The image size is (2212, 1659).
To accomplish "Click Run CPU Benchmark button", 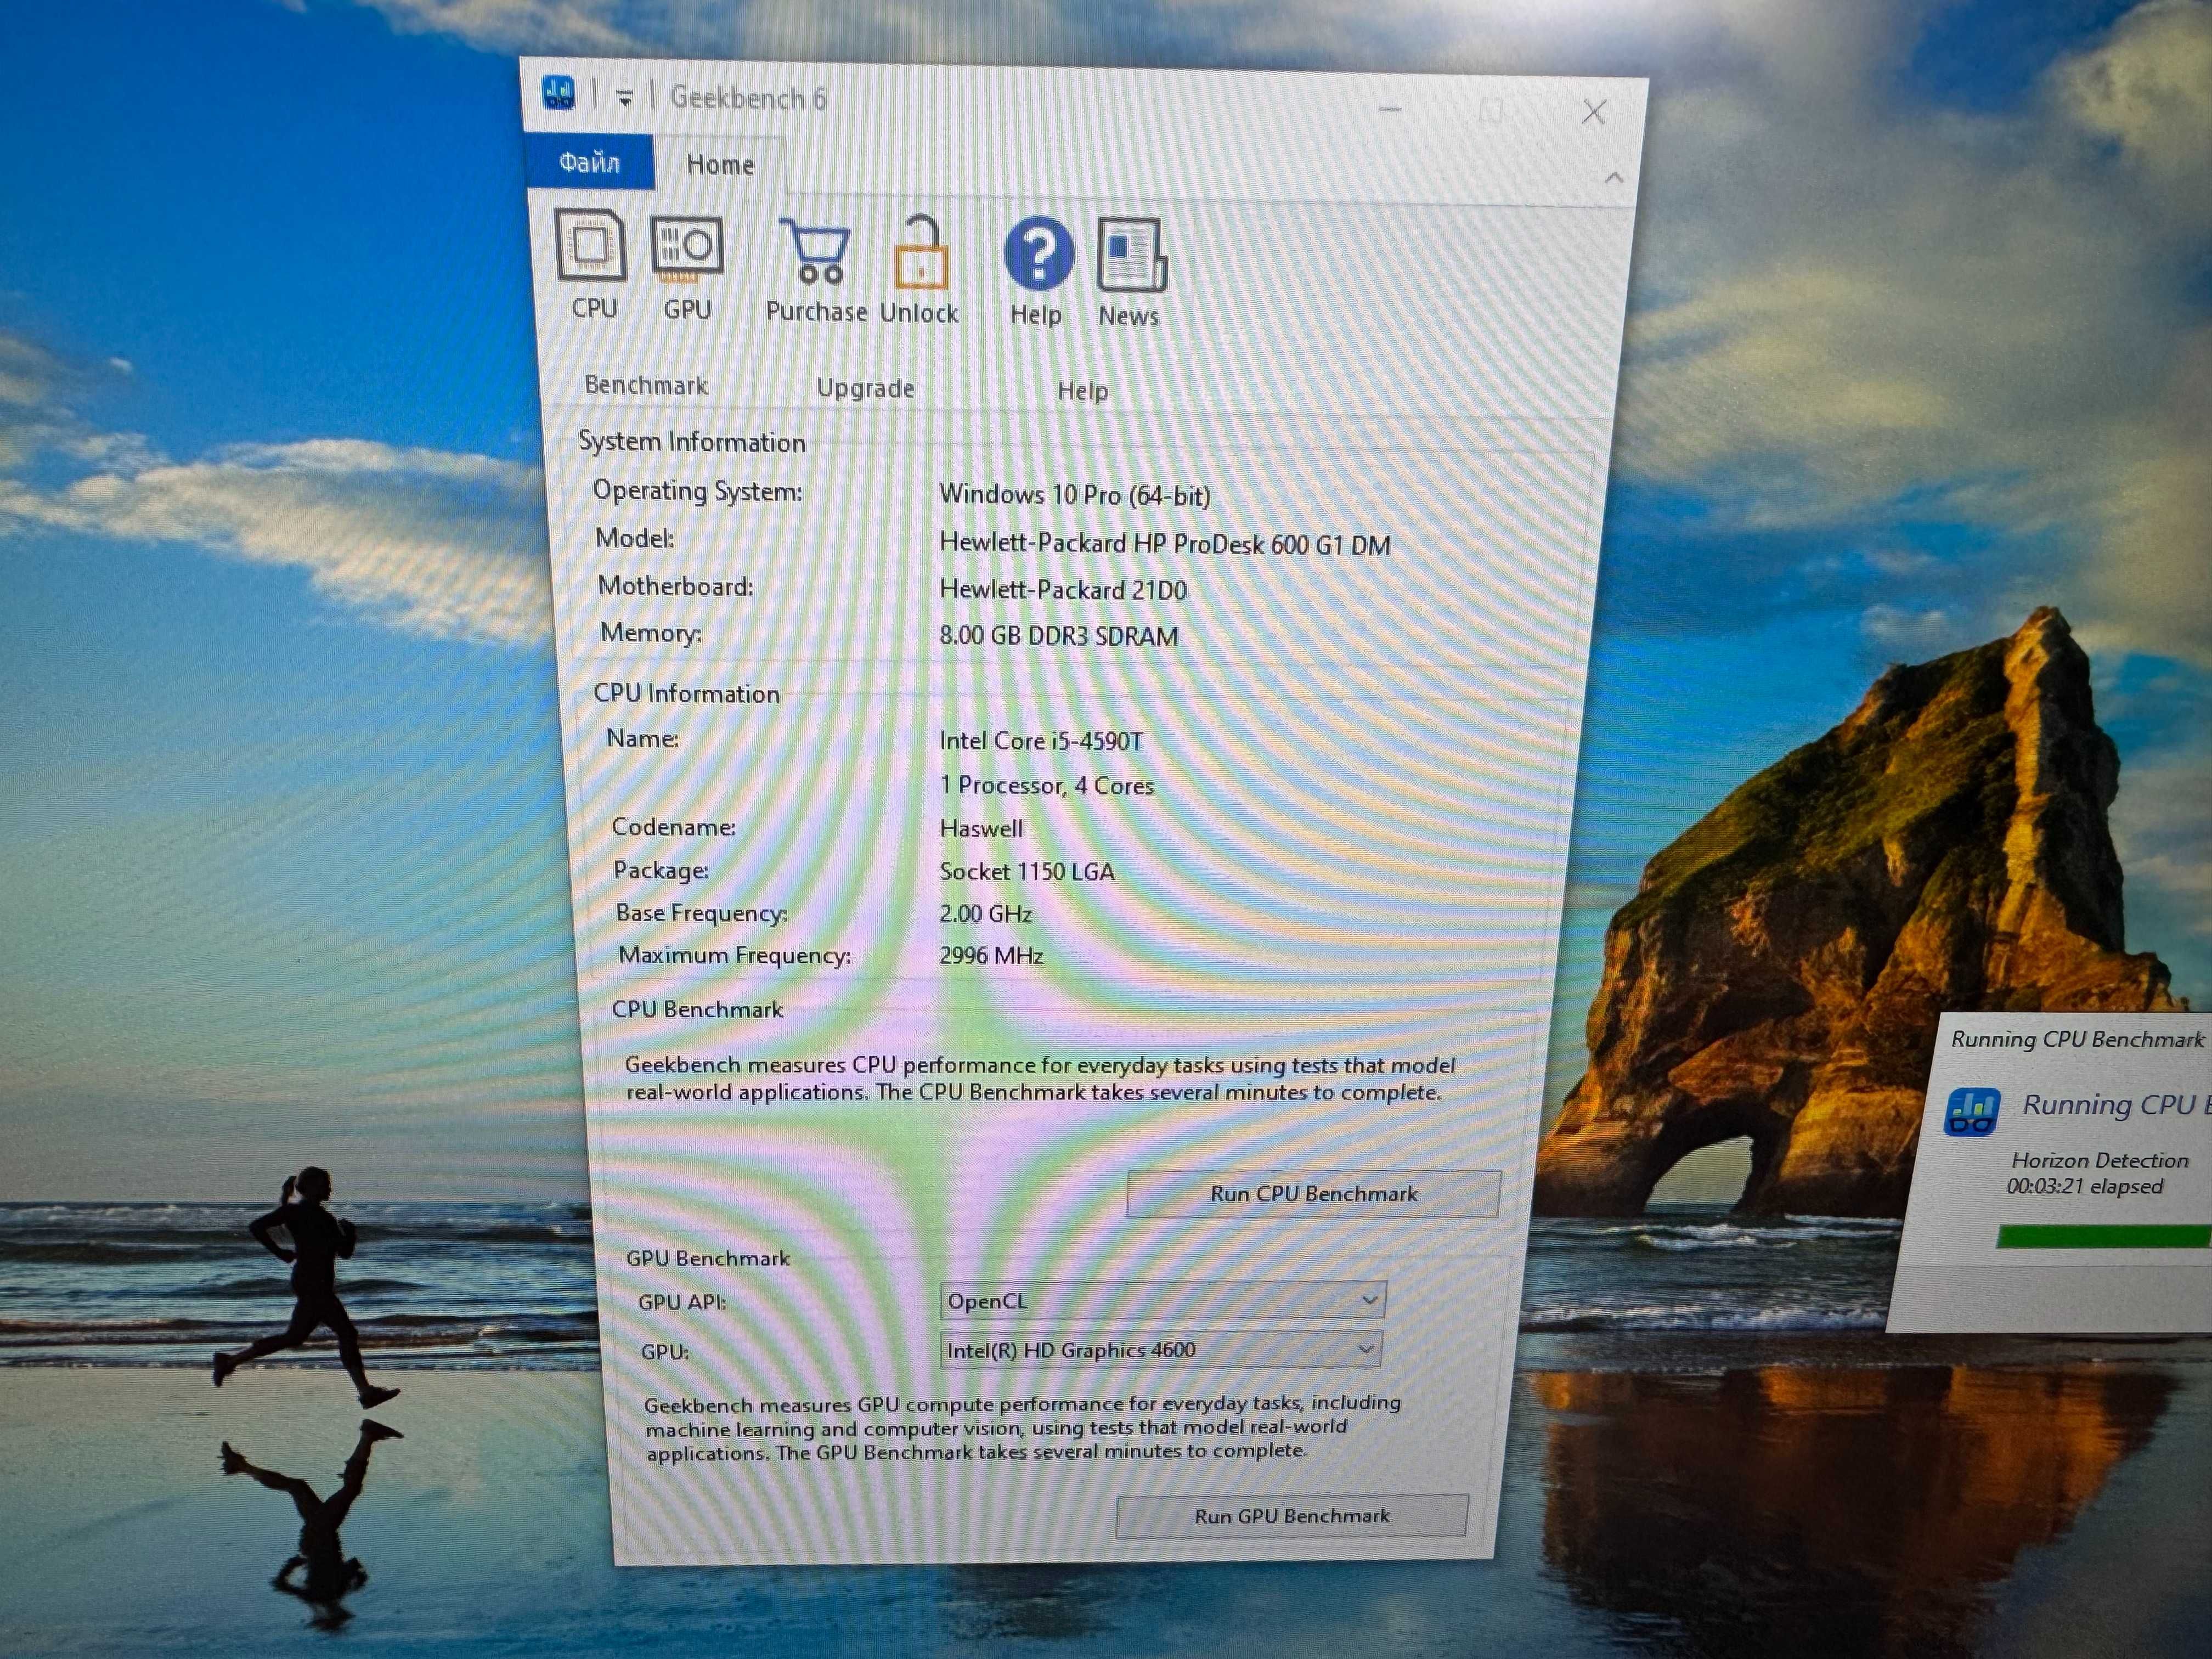I will point(1313,1194).
